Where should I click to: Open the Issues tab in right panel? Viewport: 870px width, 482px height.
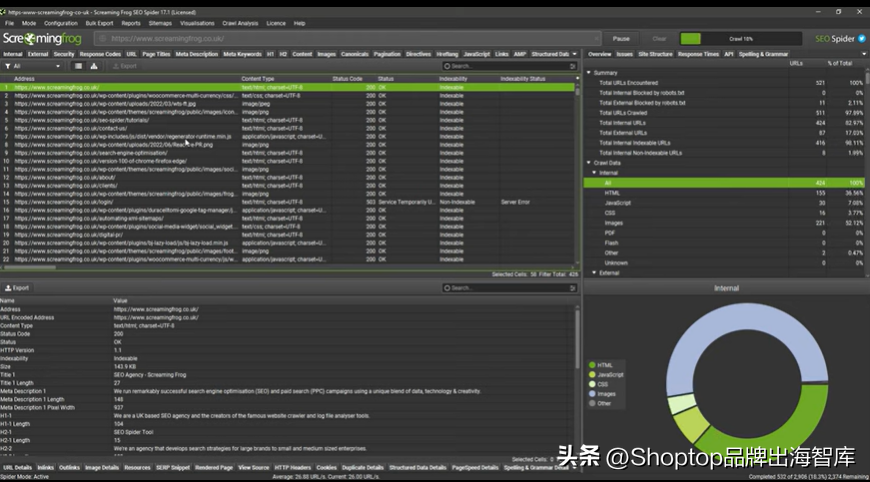coord(624,54)
